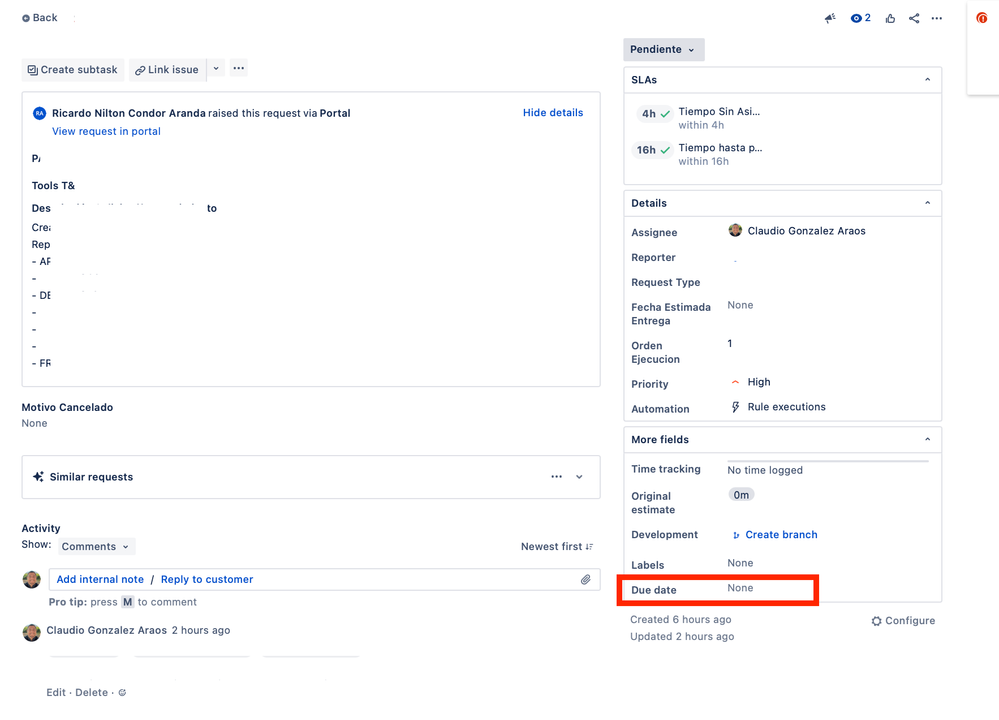
Task: Open the top-right more actions menu
Action: pyautogui.click(x=937, y=18)
